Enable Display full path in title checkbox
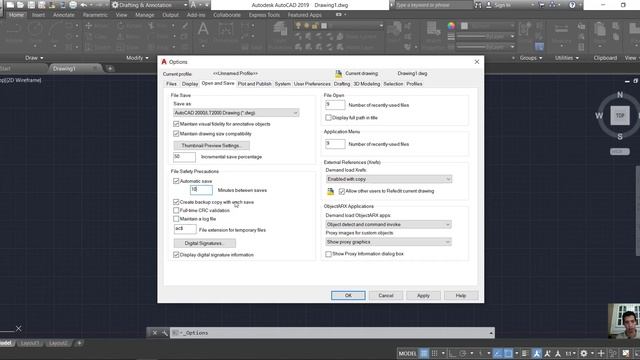Viewport: 640px width, 360px height. 329,118
